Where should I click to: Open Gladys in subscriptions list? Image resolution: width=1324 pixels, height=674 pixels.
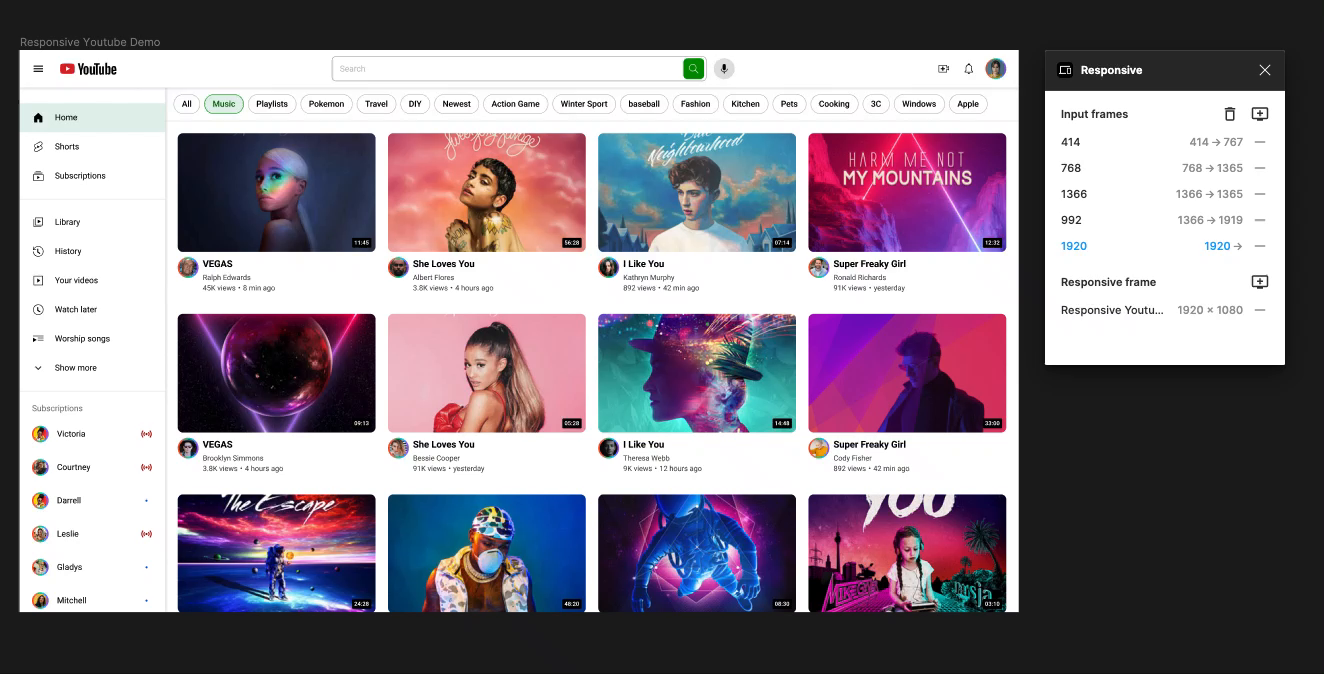[92, 567]
